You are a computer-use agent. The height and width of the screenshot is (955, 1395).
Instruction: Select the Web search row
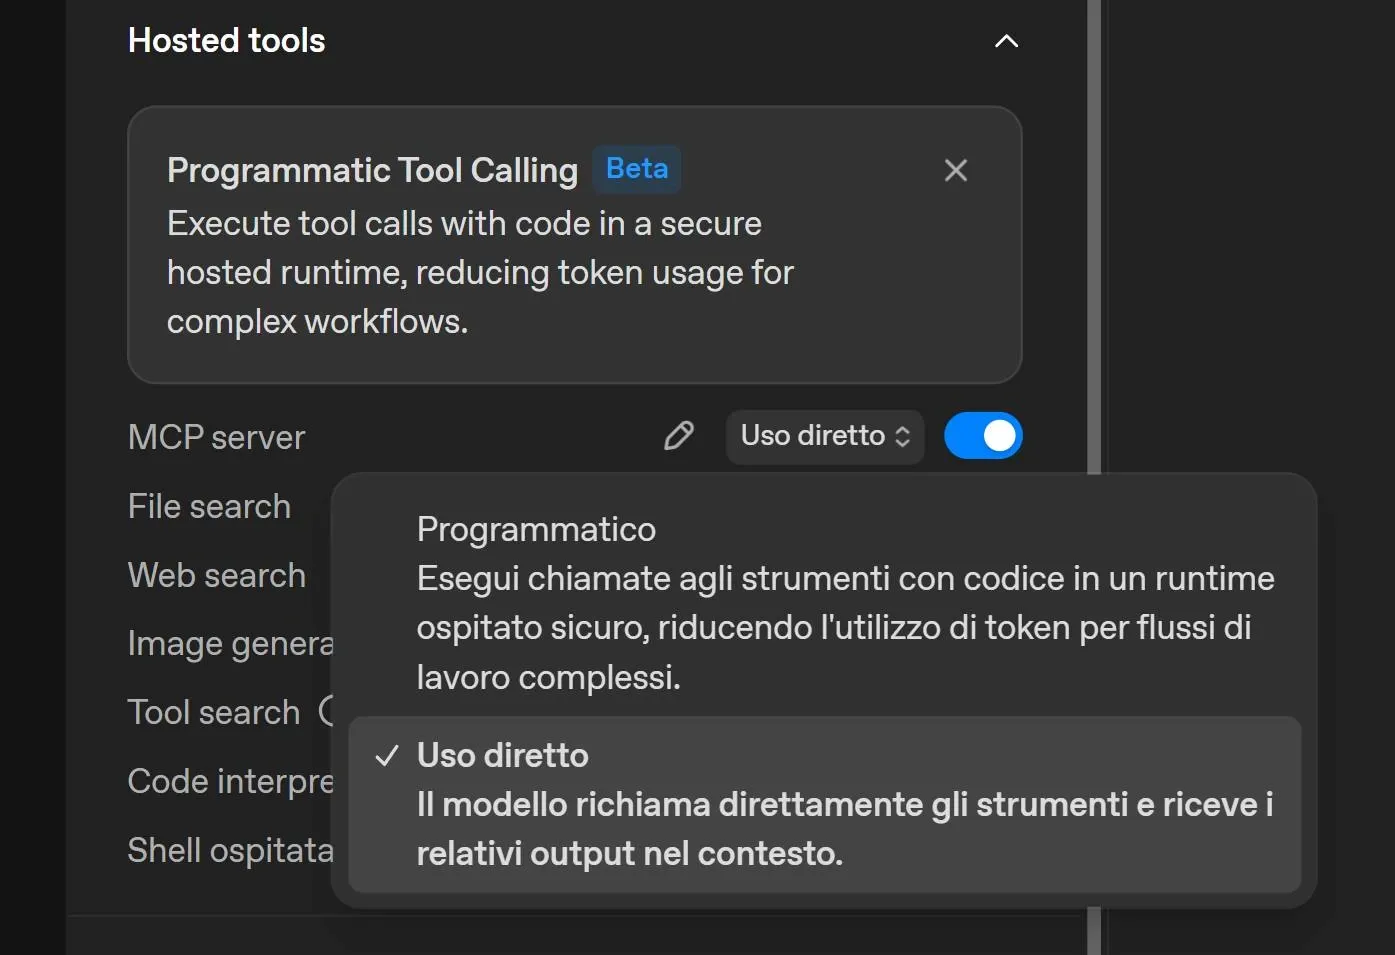217,575
